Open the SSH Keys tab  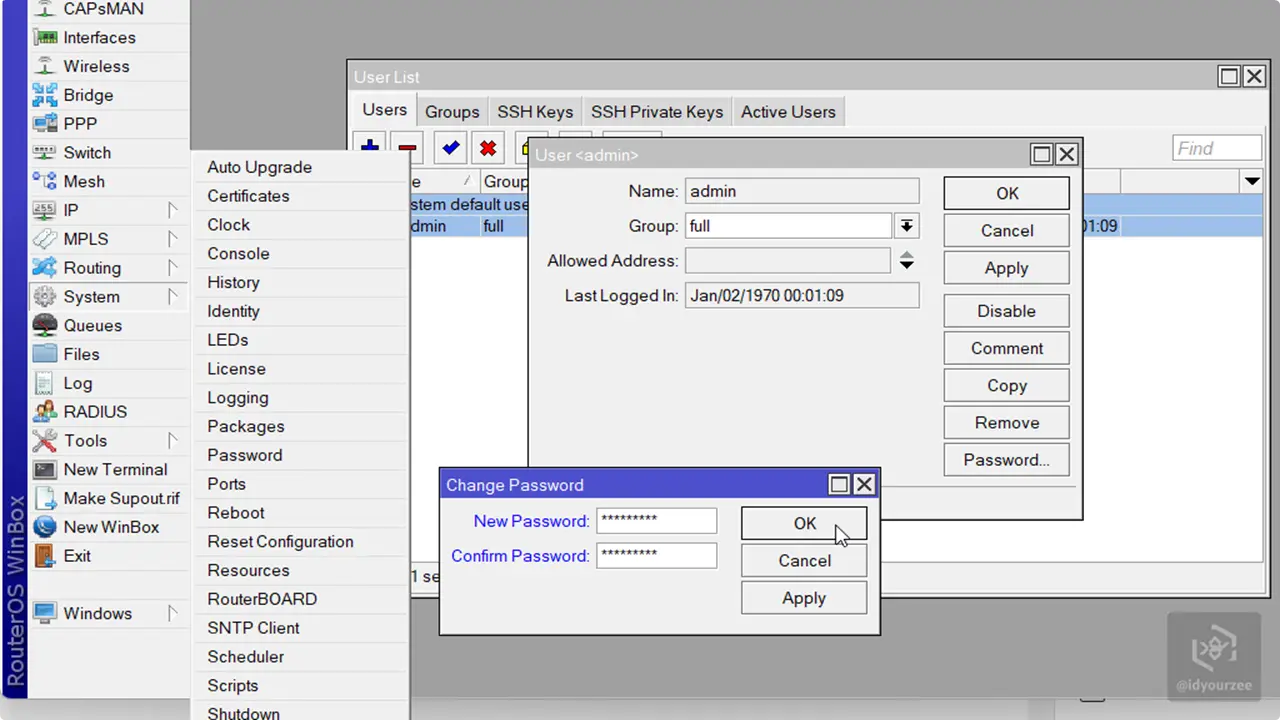click(x=535, y=112)
